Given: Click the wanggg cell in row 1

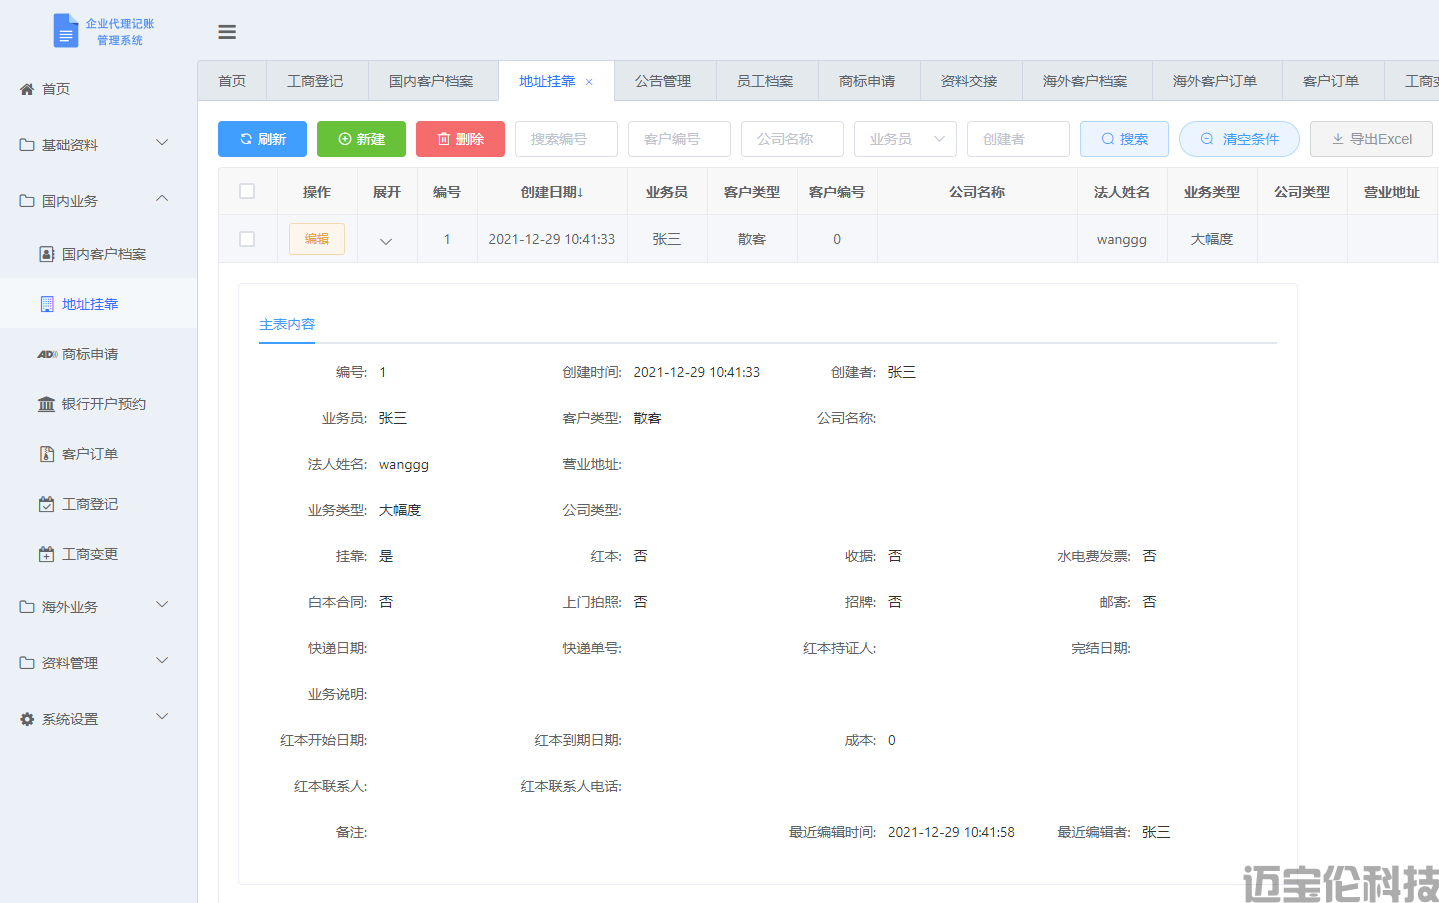Looking at the screenshot, I should [1122, 239].
